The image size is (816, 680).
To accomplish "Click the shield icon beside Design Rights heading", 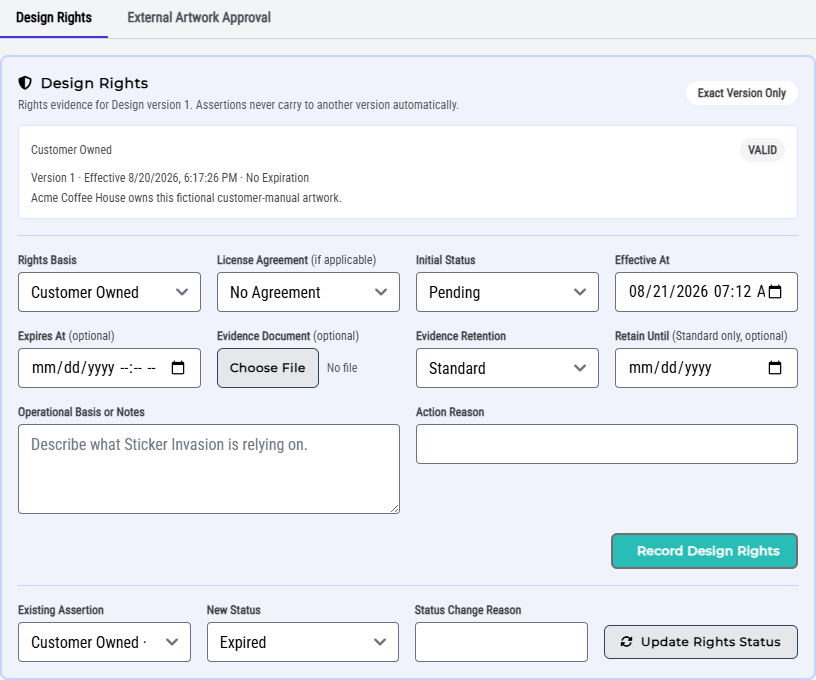I will coord(25,83).
